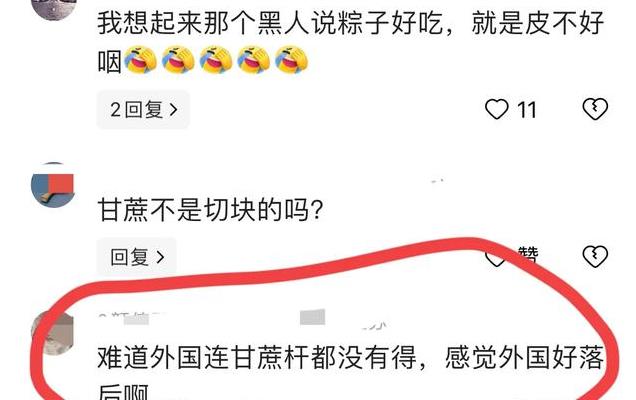Screen dimensions: 636x400
Task: Dislike the 甘蔗不是切块的吗 comment
Action: coord(595,257)
